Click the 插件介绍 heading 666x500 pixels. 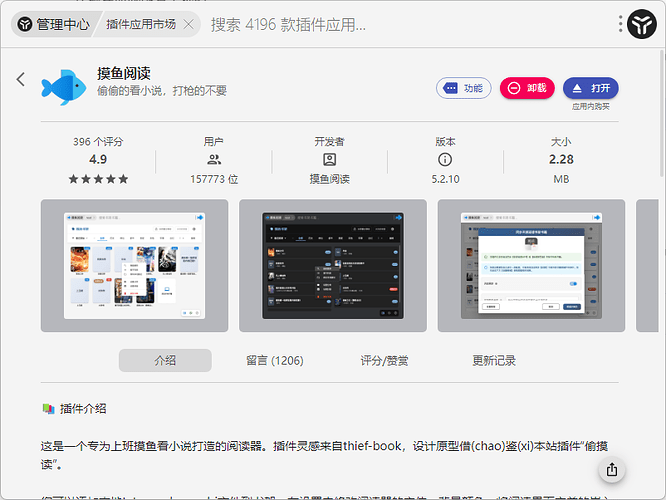(83, 409)
